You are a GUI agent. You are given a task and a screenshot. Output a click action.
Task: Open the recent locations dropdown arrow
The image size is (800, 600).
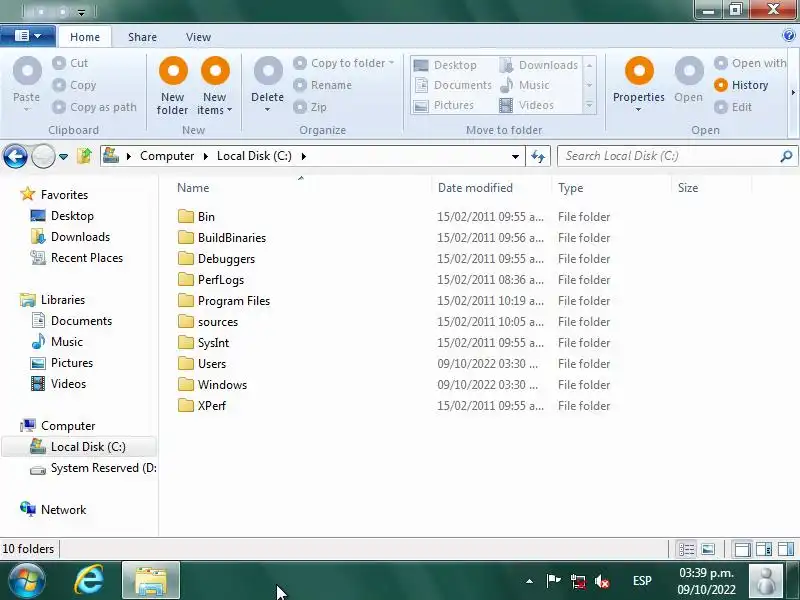point(63,157)
